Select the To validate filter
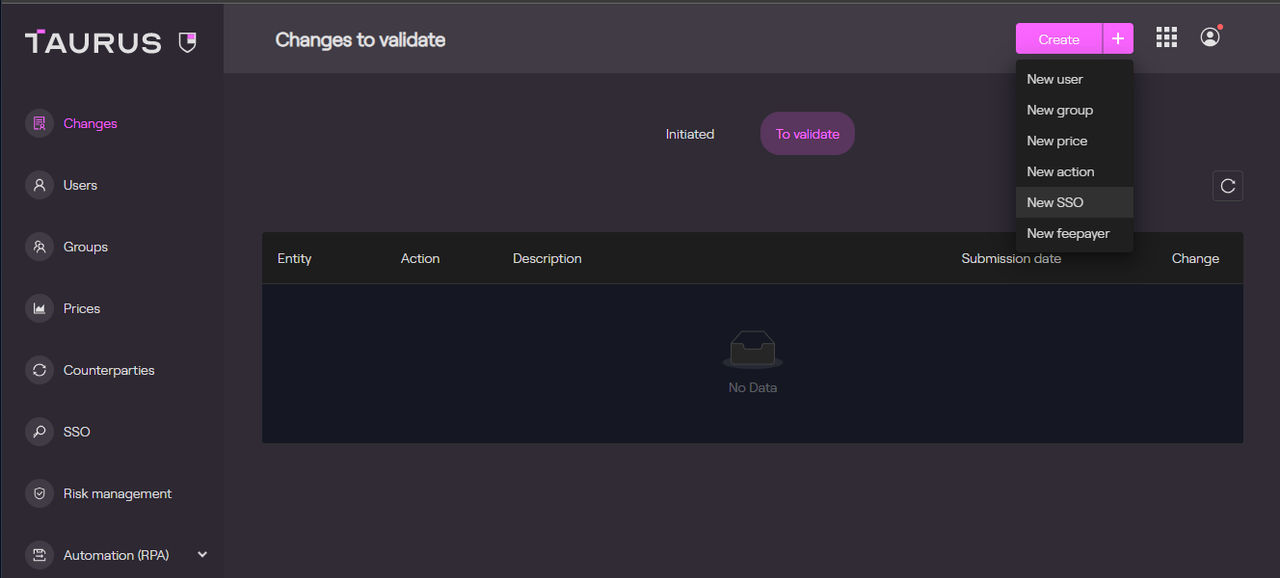1280x578 pixels. point(806,133)
